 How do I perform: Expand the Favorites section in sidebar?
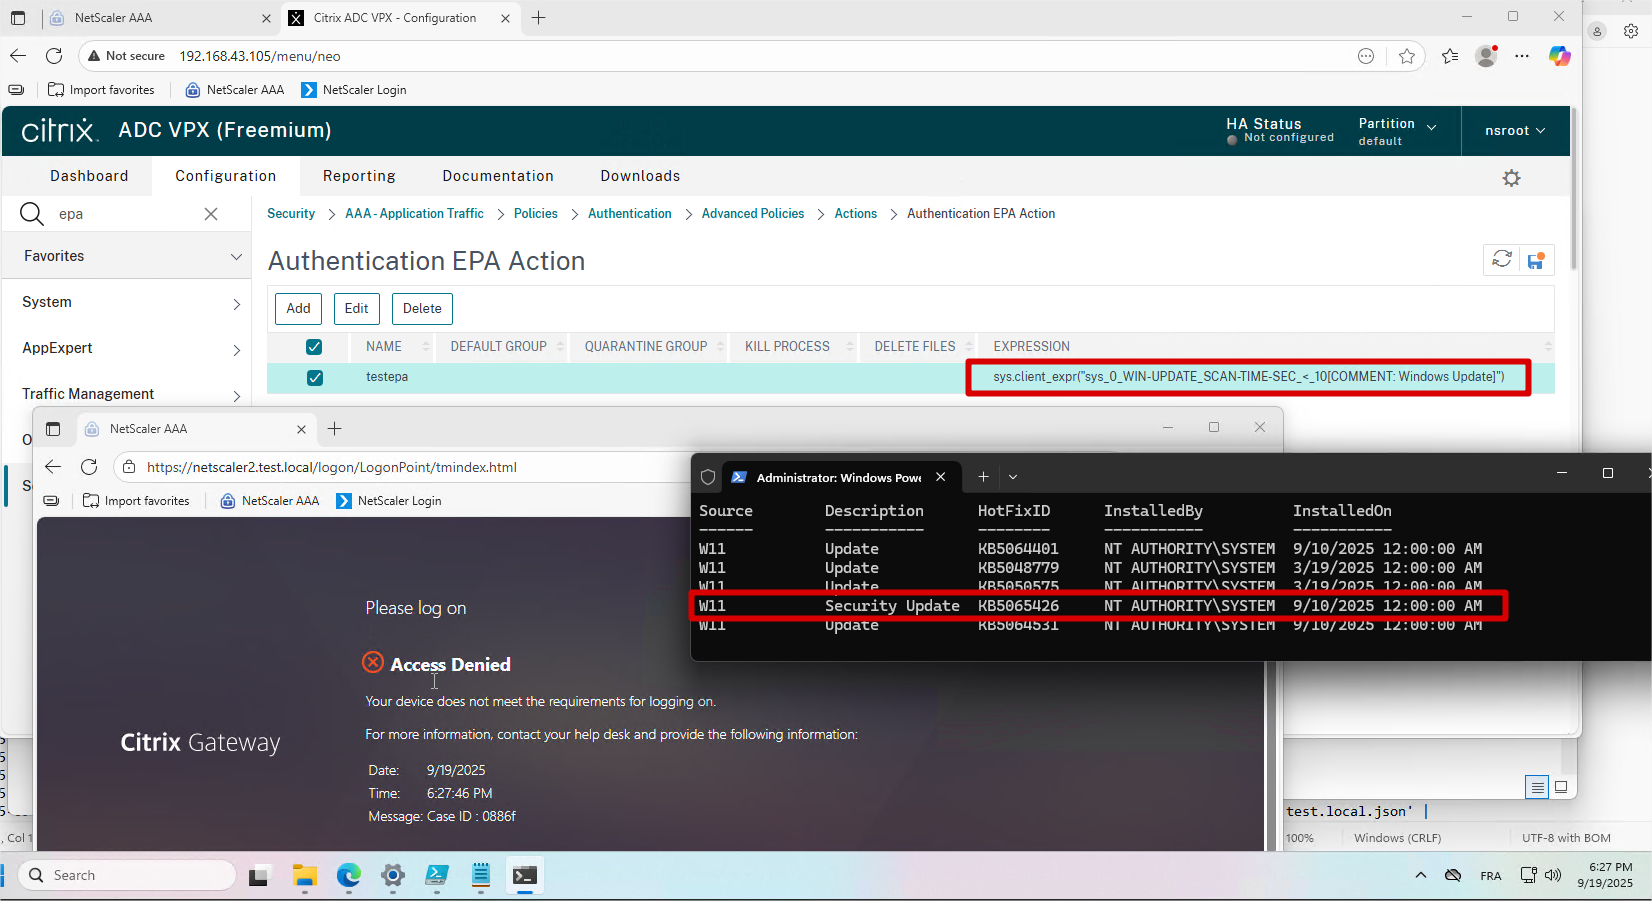tap(236, 257)
